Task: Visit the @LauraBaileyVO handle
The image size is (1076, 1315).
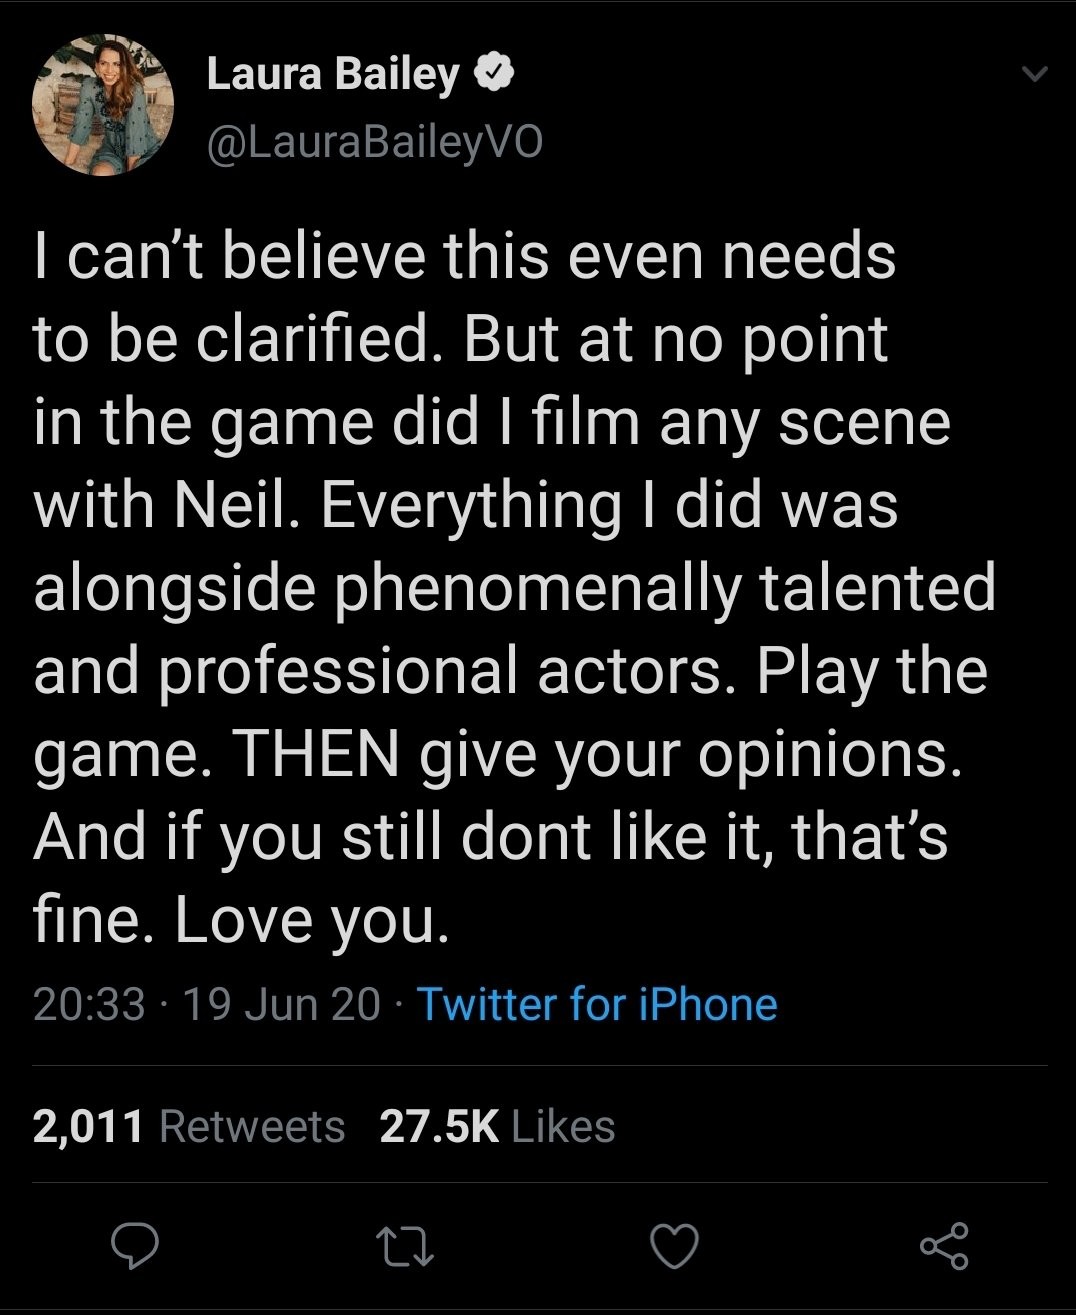Action: (375, 144)
